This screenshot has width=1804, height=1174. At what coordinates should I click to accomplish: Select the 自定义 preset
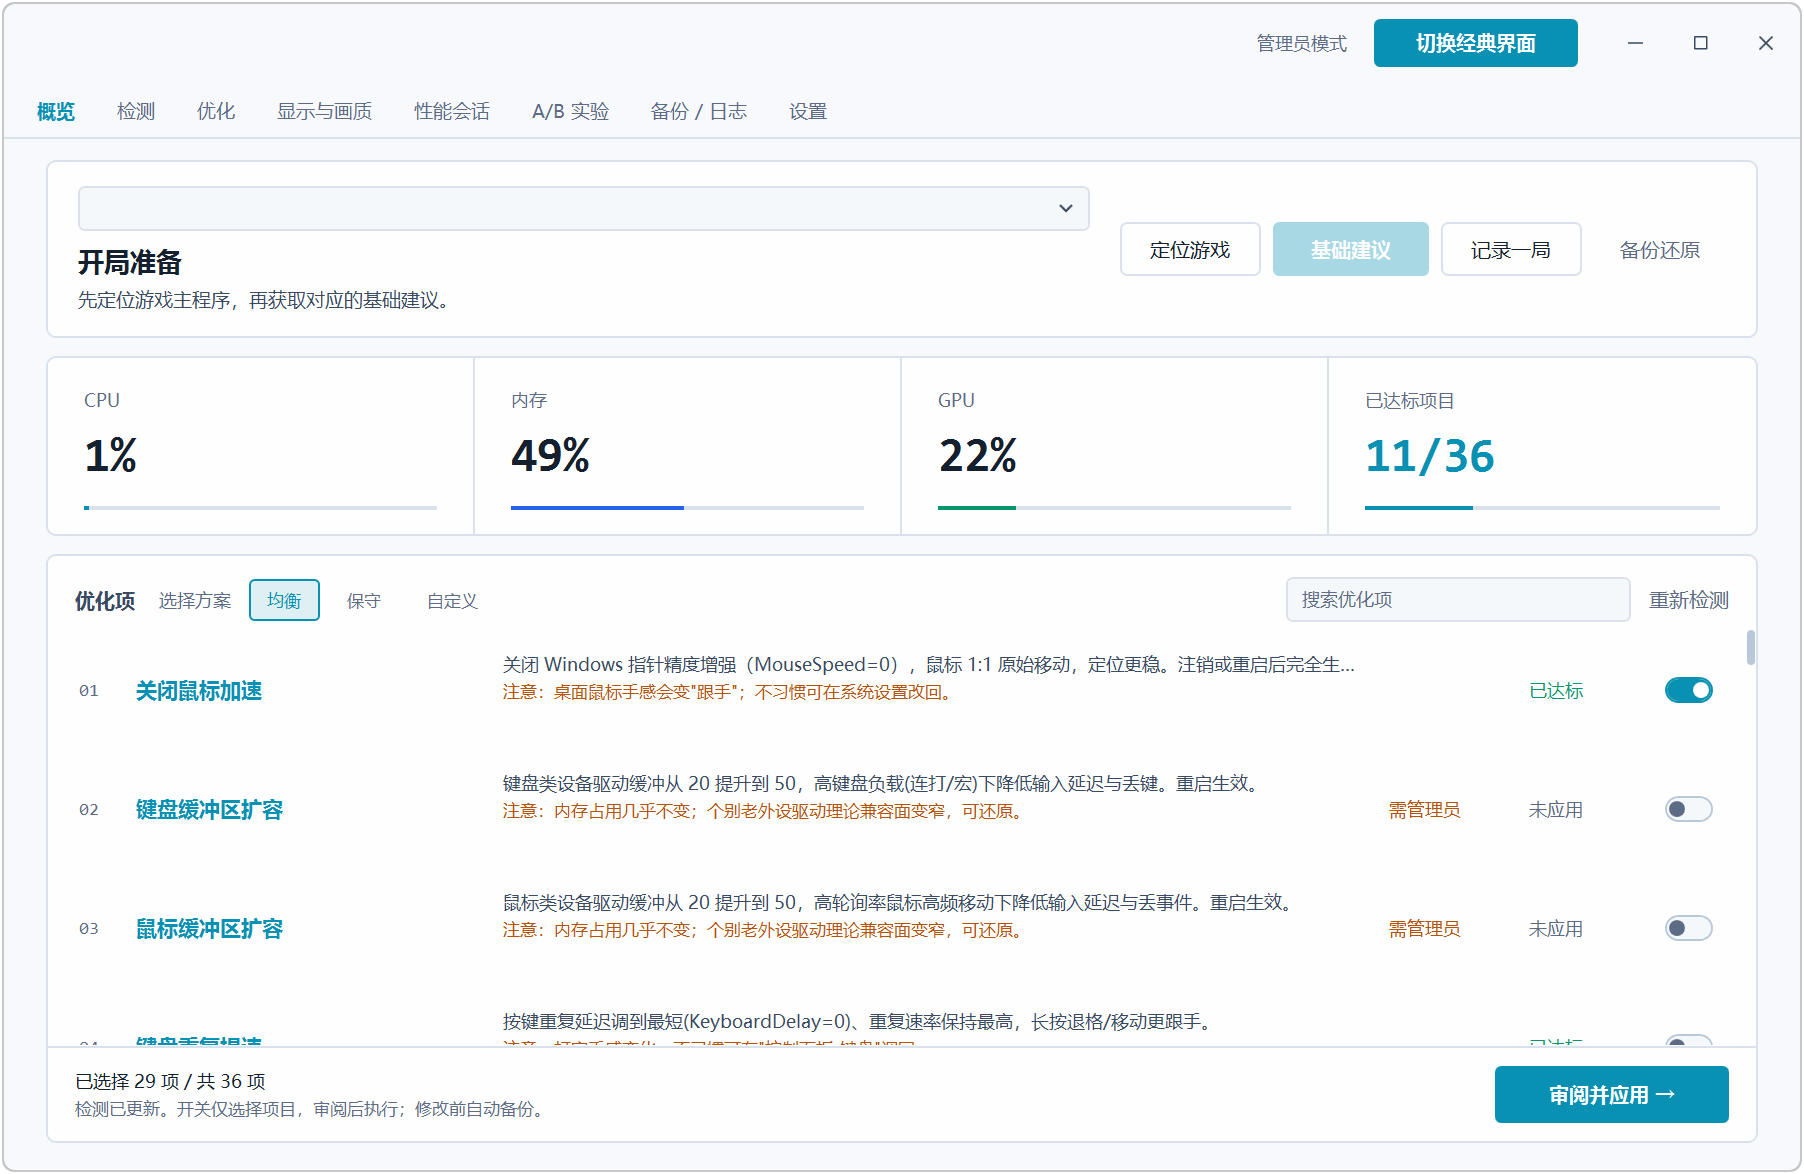pyautogui.click(x=452, y=600)
